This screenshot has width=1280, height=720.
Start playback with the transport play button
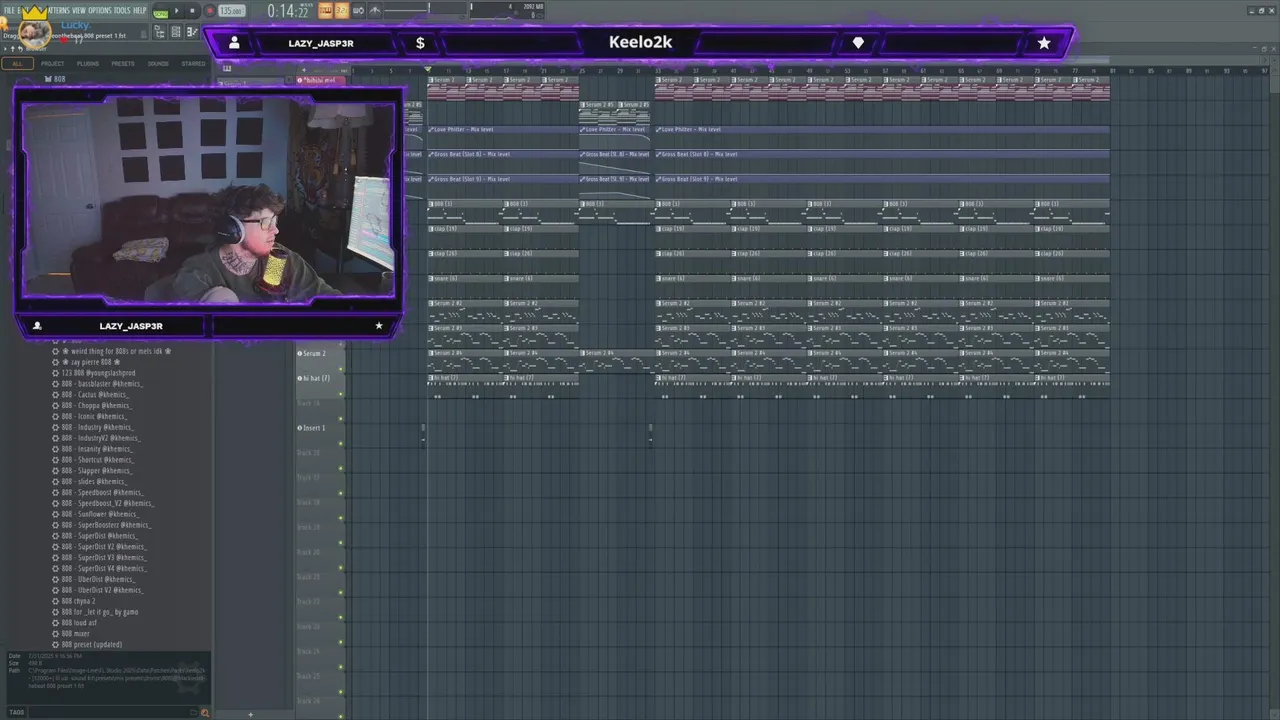176,10
